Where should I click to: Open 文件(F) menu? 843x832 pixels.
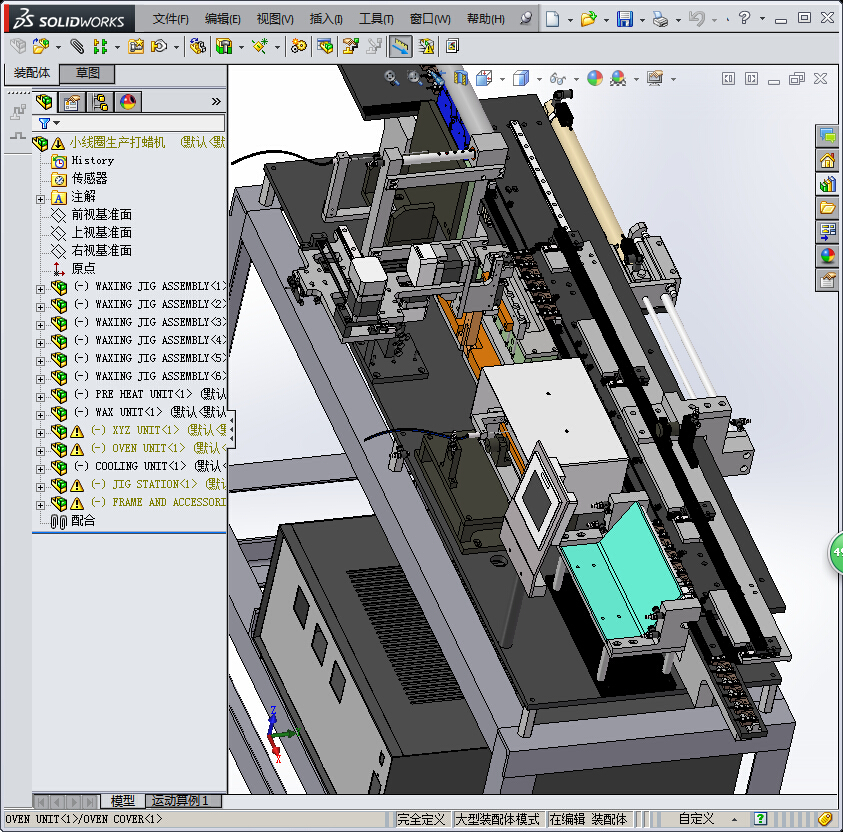(170, 19)
